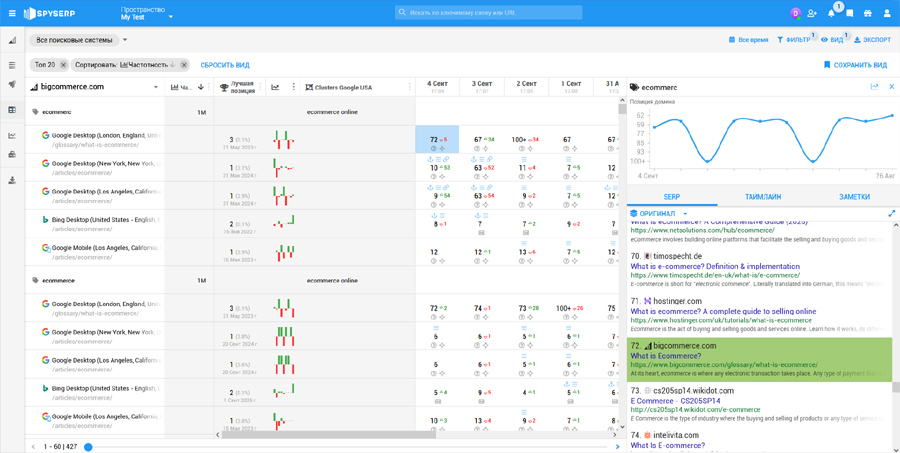Expand the SERP panel to fullscreen
The image size is (900, 453).
[x=891, y=214]
